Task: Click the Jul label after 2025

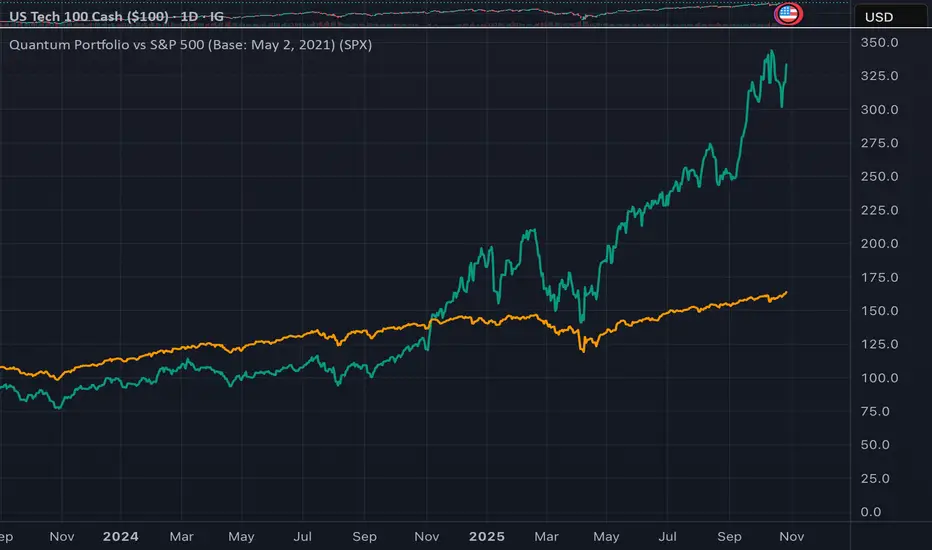Action: pos(667,536)
